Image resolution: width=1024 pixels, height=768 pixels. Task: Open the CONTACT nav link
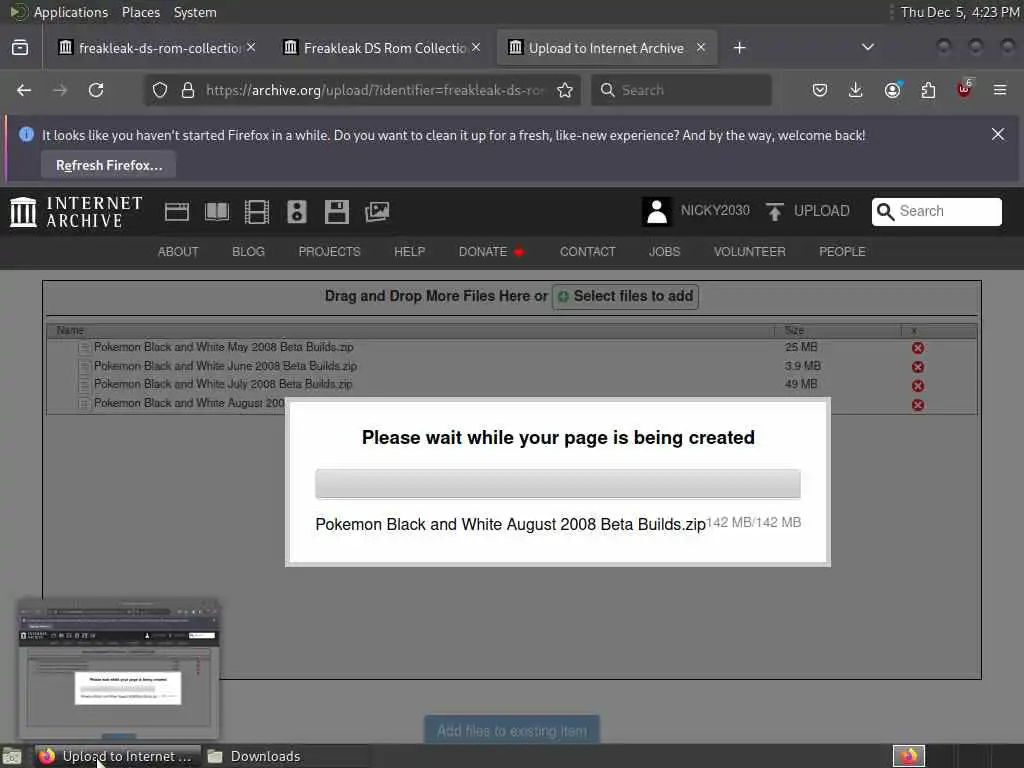pyautogui.click(x=587, y=251)
